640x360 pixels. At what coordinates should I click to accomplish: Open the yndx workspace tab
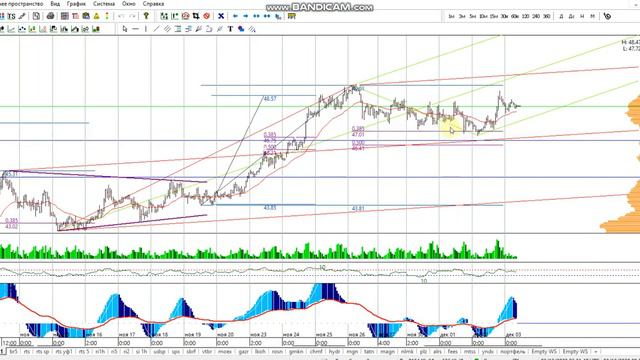(x=488, y=351)
